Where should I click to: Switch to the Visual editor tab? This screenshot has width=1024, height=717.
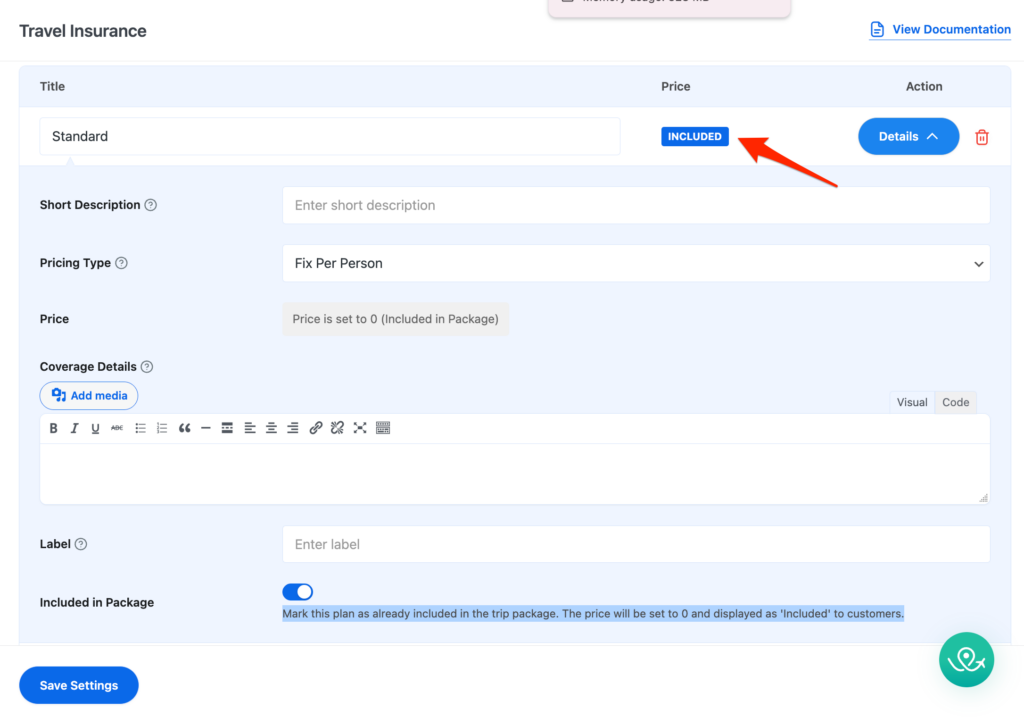click(911, 402)
